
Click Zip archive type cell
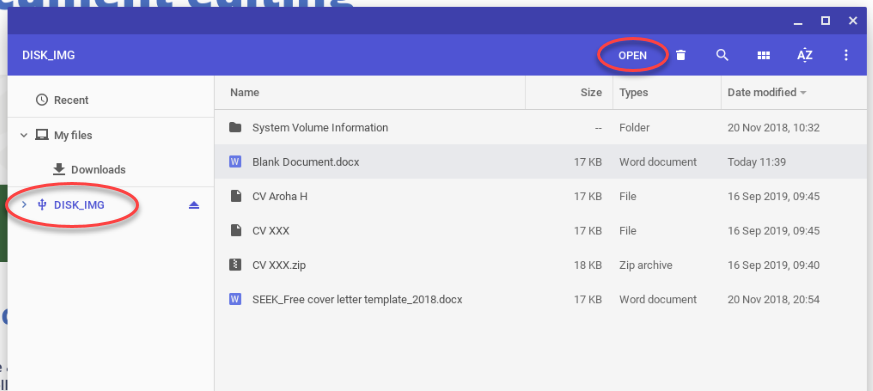click(646, 265)
